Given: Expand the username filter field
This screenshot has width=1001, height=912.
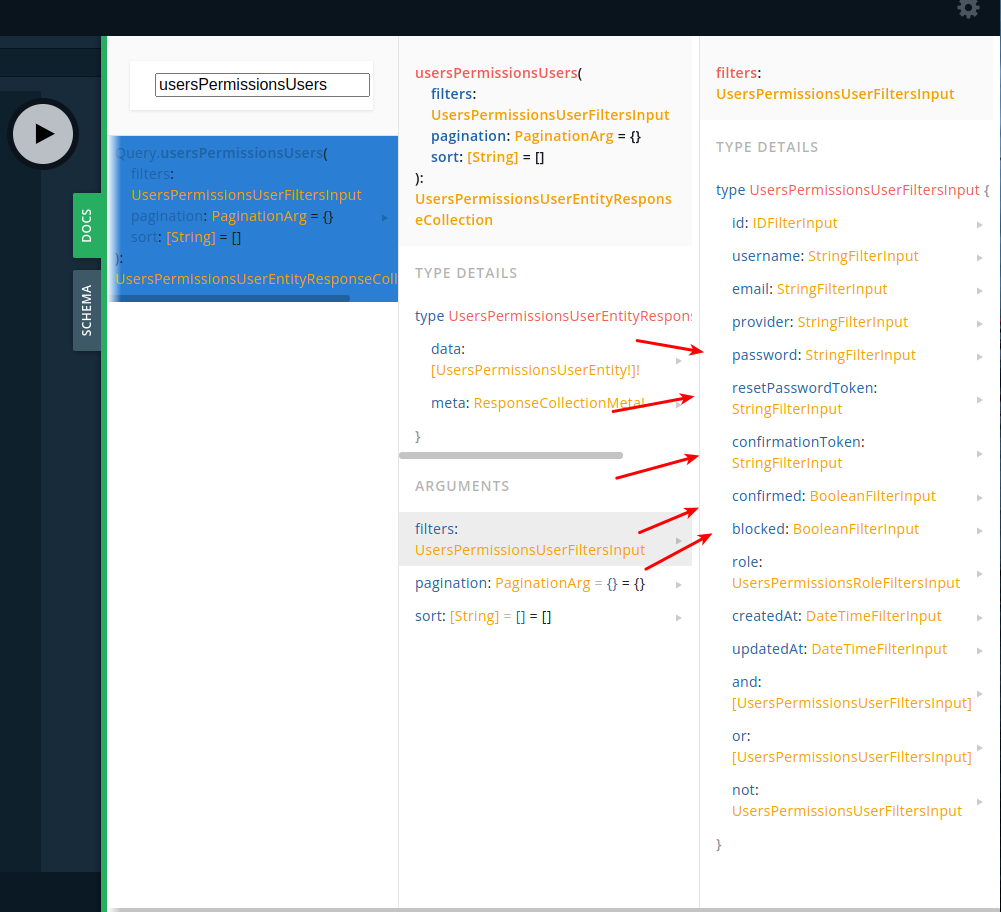Looking at the screenshot, I should point(978,257).
